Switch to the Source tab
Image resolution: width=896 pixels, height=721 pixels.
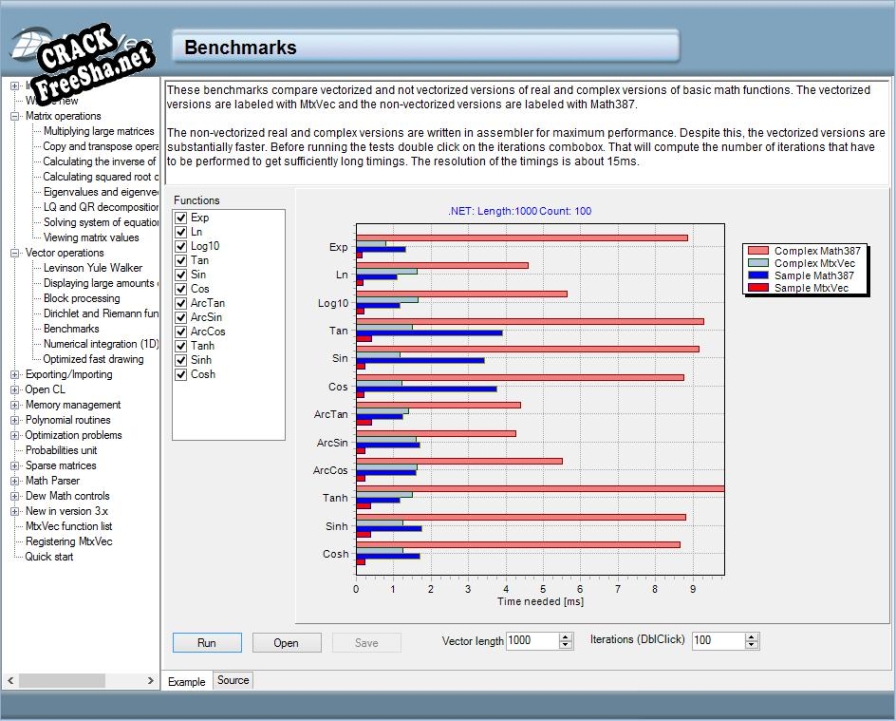click(233, 680)
